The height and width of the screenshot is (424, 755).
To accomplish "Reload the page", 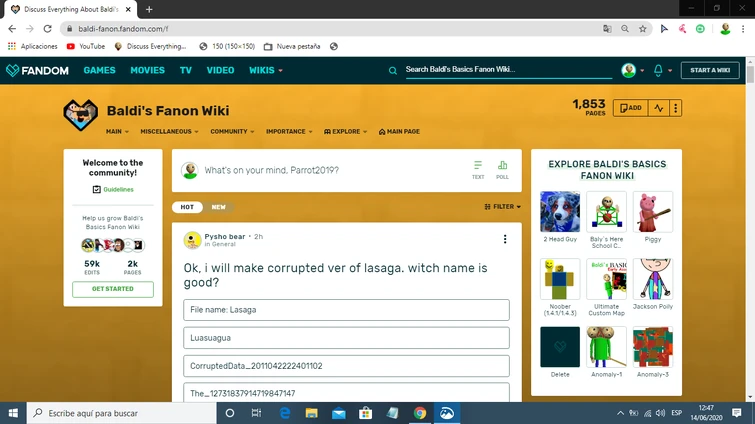I will [47, 29].
